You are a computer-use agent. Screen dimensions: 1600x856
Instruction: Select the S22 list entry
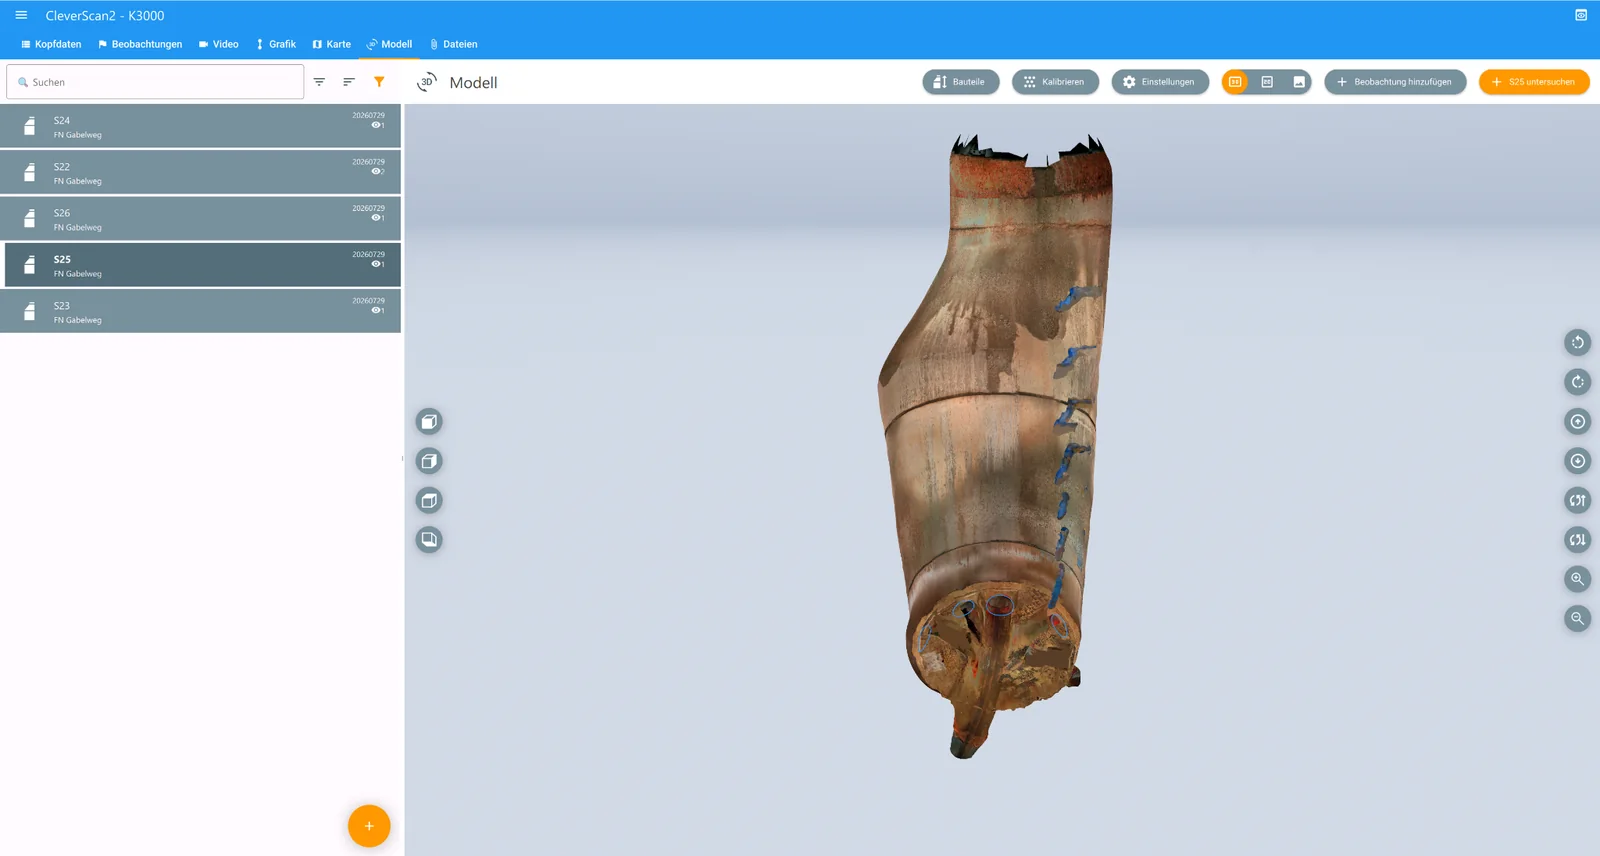click(200, 172)
